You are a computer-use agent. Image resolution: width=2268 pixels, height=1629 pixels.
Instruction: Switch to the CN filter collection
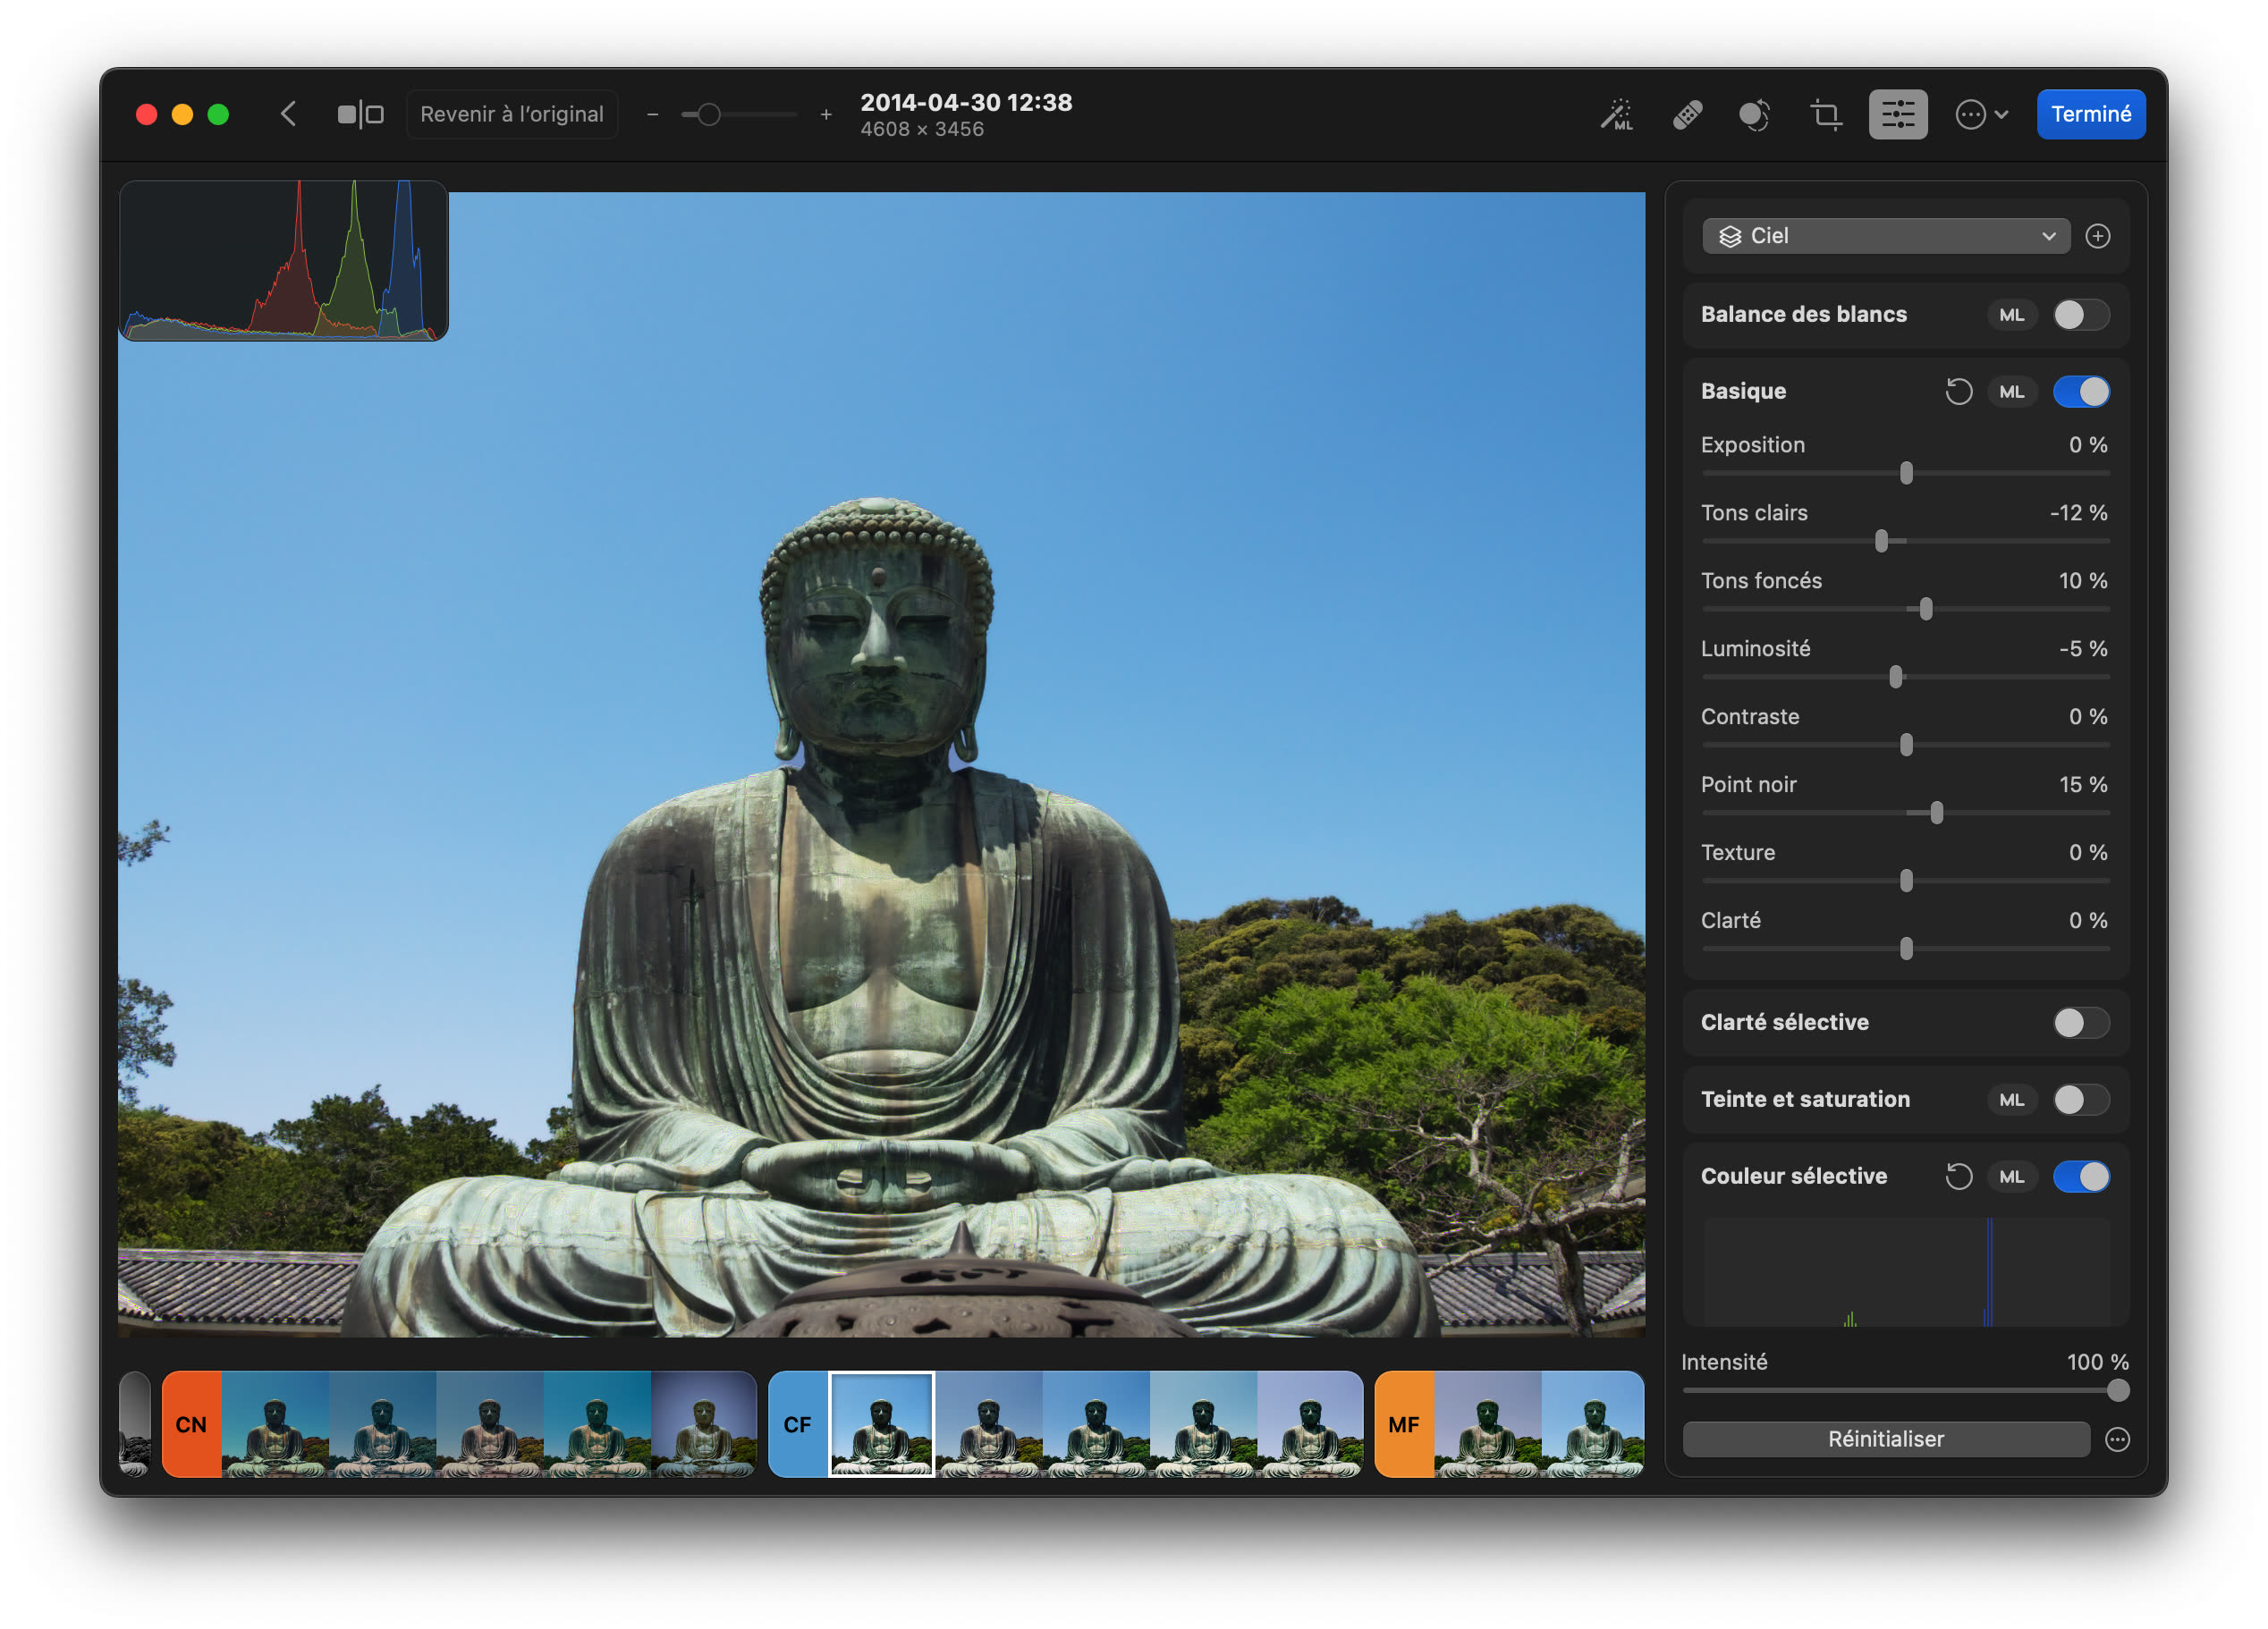[191, 1424]
